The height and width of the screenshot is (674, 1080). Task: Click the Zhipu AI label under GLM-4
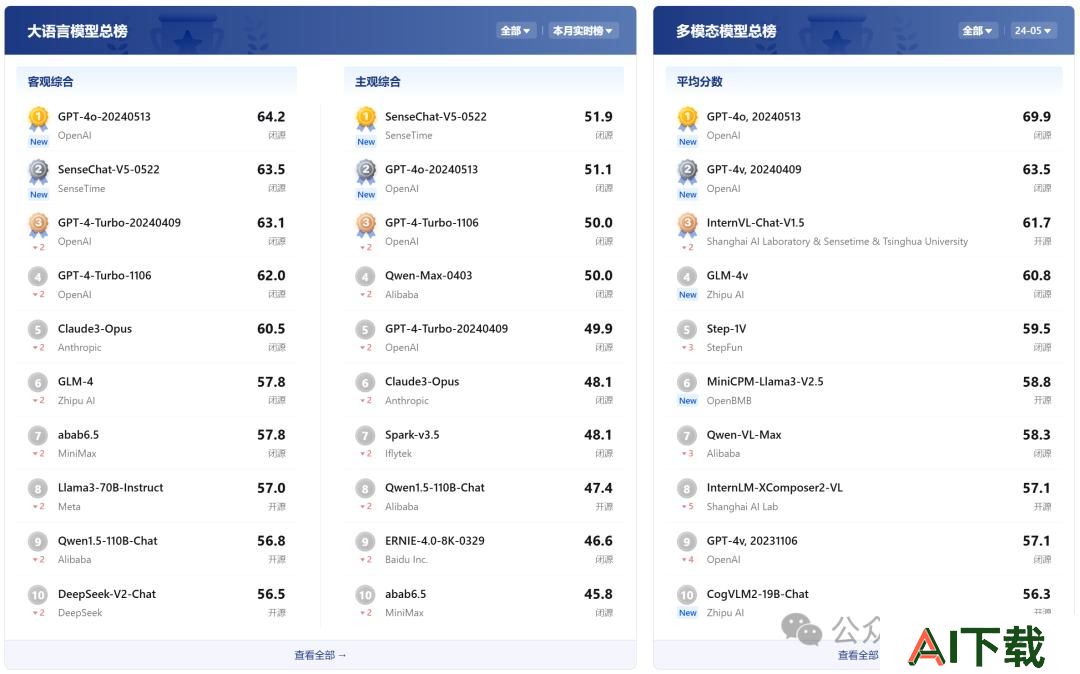(x=76, y=400)
